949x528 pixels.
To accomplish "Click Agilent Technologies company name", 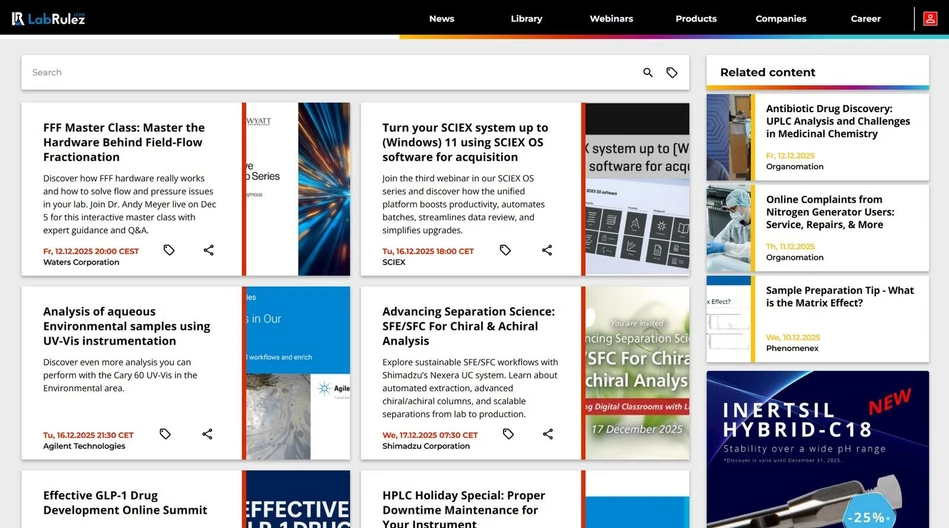I will pyautogui.click(x=84, y=446).
